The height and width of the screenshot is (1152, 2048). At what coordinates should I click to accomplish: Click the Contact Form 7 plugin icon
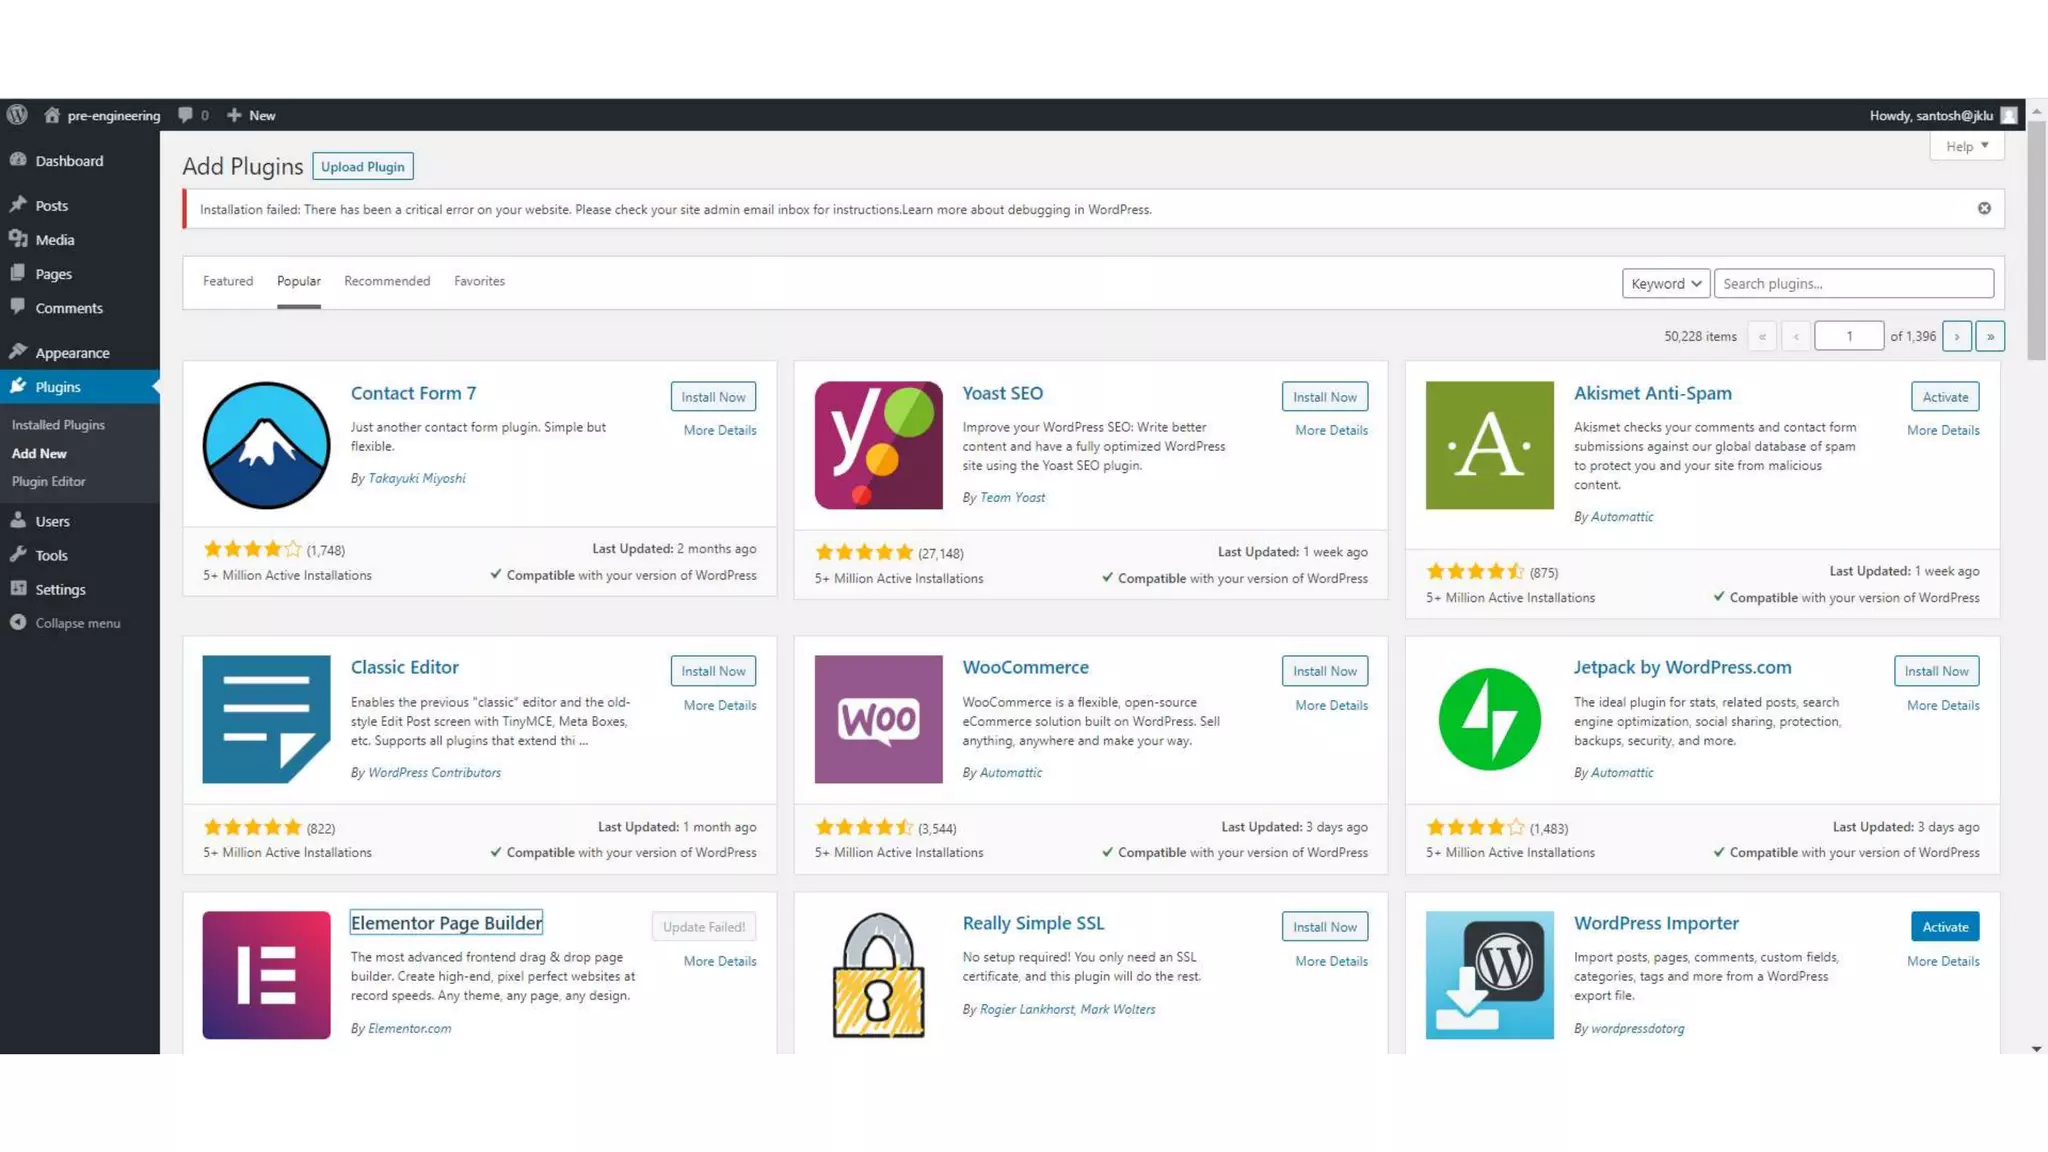pos(266,445)
